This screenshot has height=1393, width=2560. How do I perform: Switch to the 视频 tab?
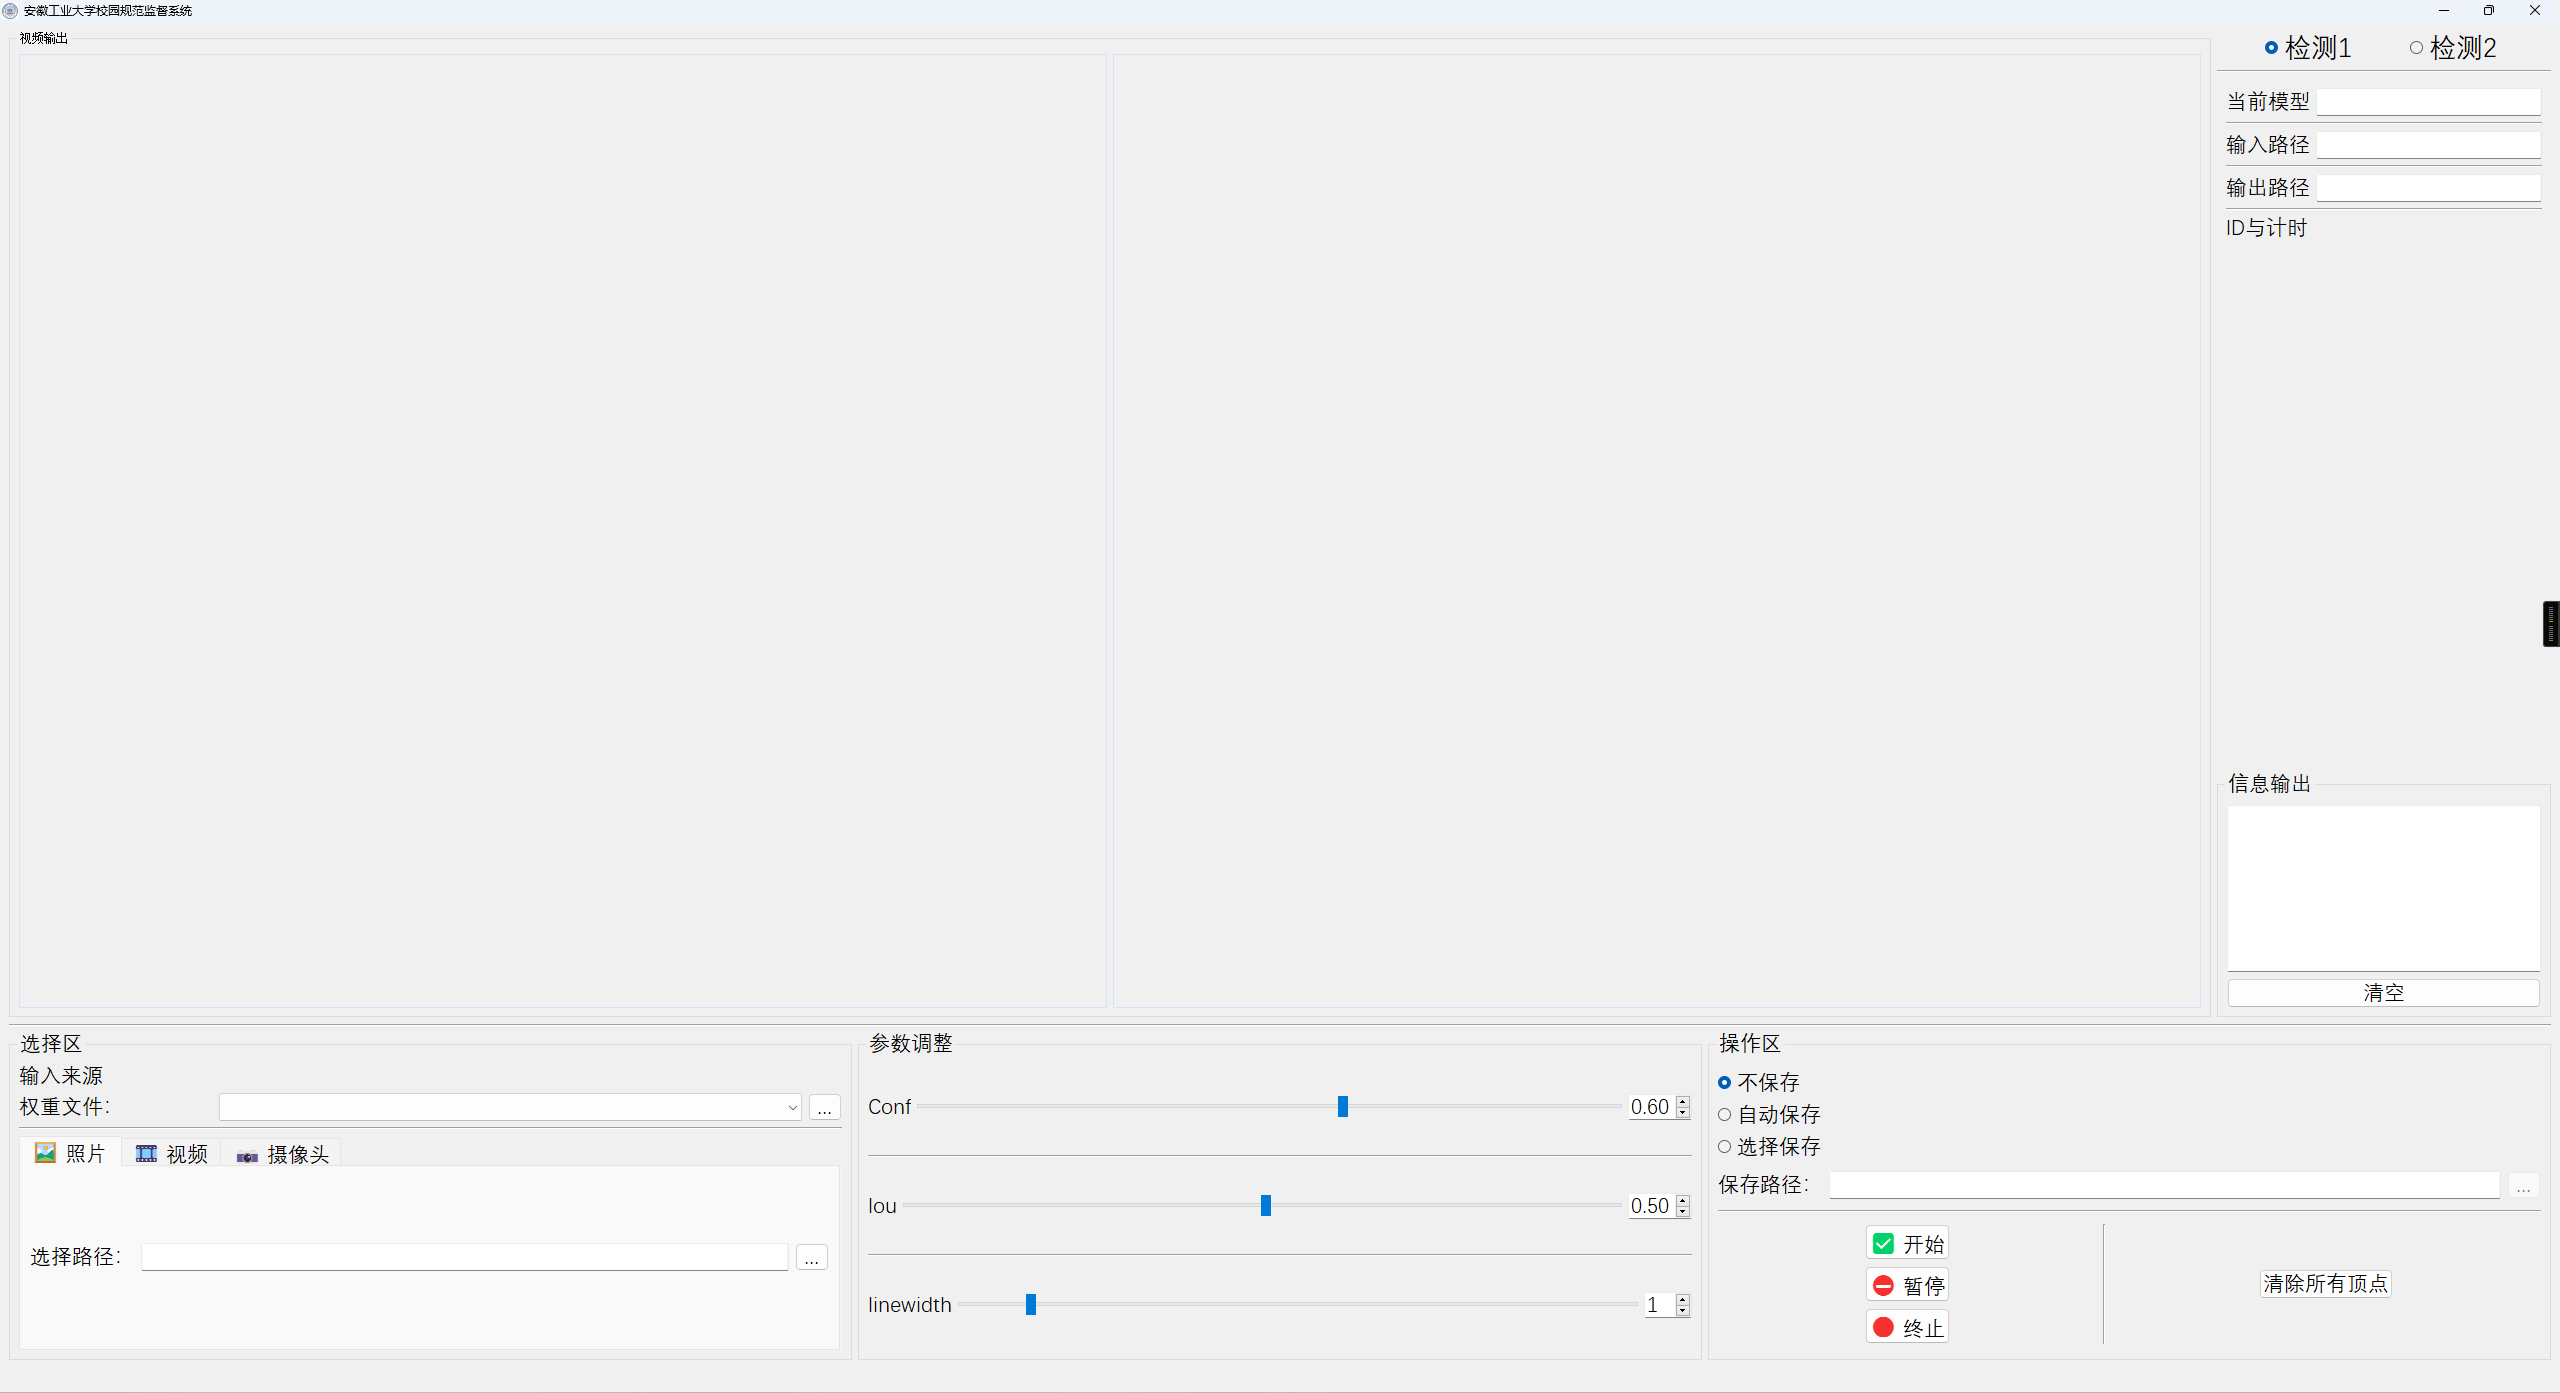[x=171, y=1153]
